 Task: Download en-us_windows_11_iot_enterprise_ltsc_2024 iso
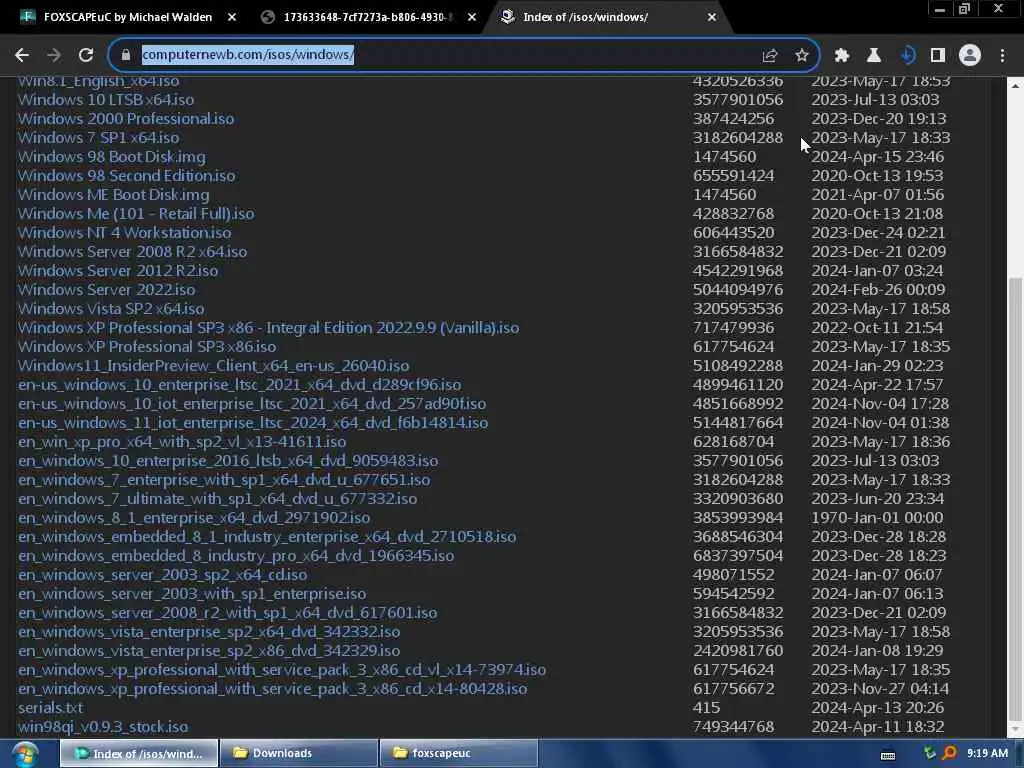point(253,423)
